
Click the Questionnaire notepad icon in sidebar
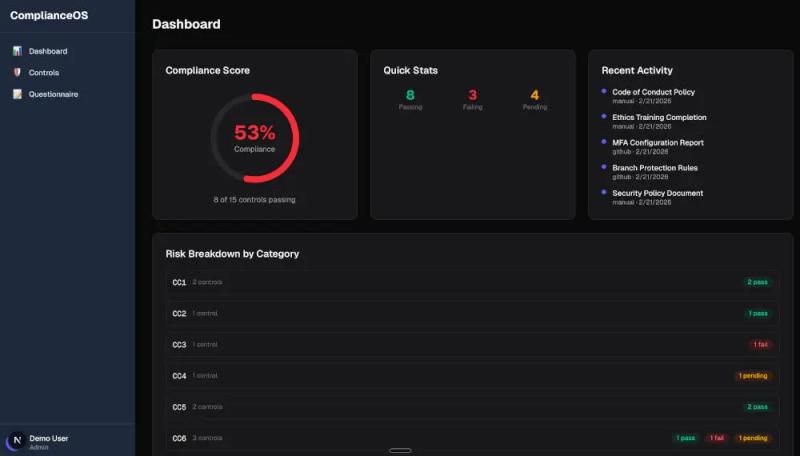tap(17, 94)
